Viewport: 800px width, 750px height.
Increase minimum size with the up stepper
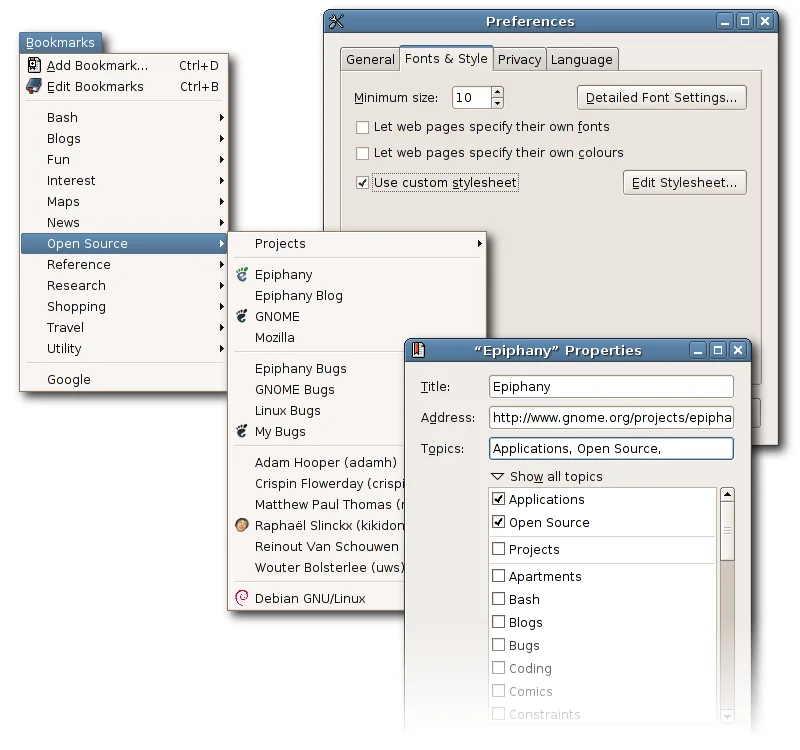499,92
